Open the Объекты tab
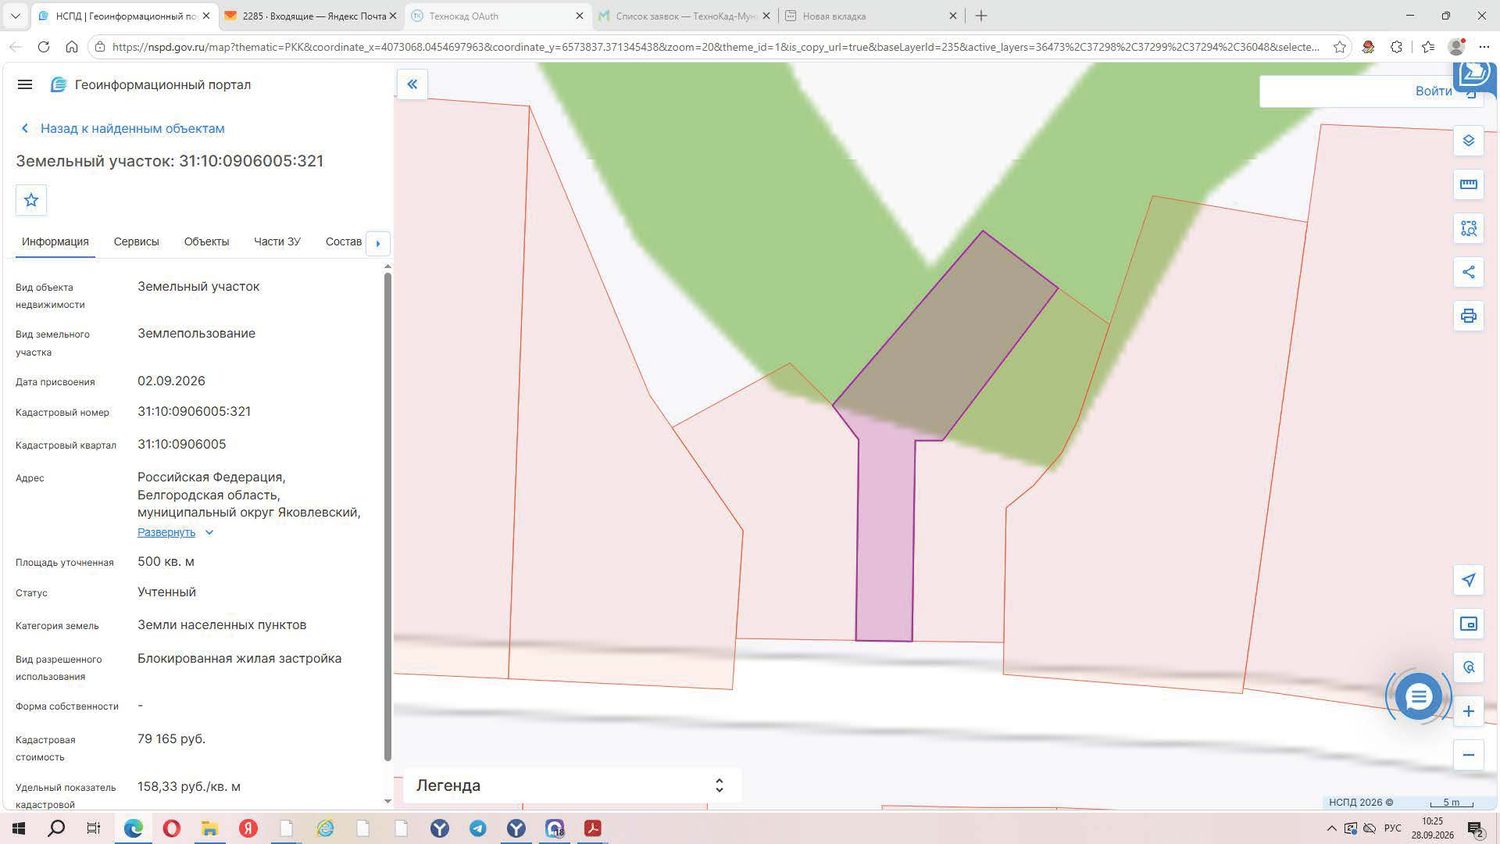 206,242
